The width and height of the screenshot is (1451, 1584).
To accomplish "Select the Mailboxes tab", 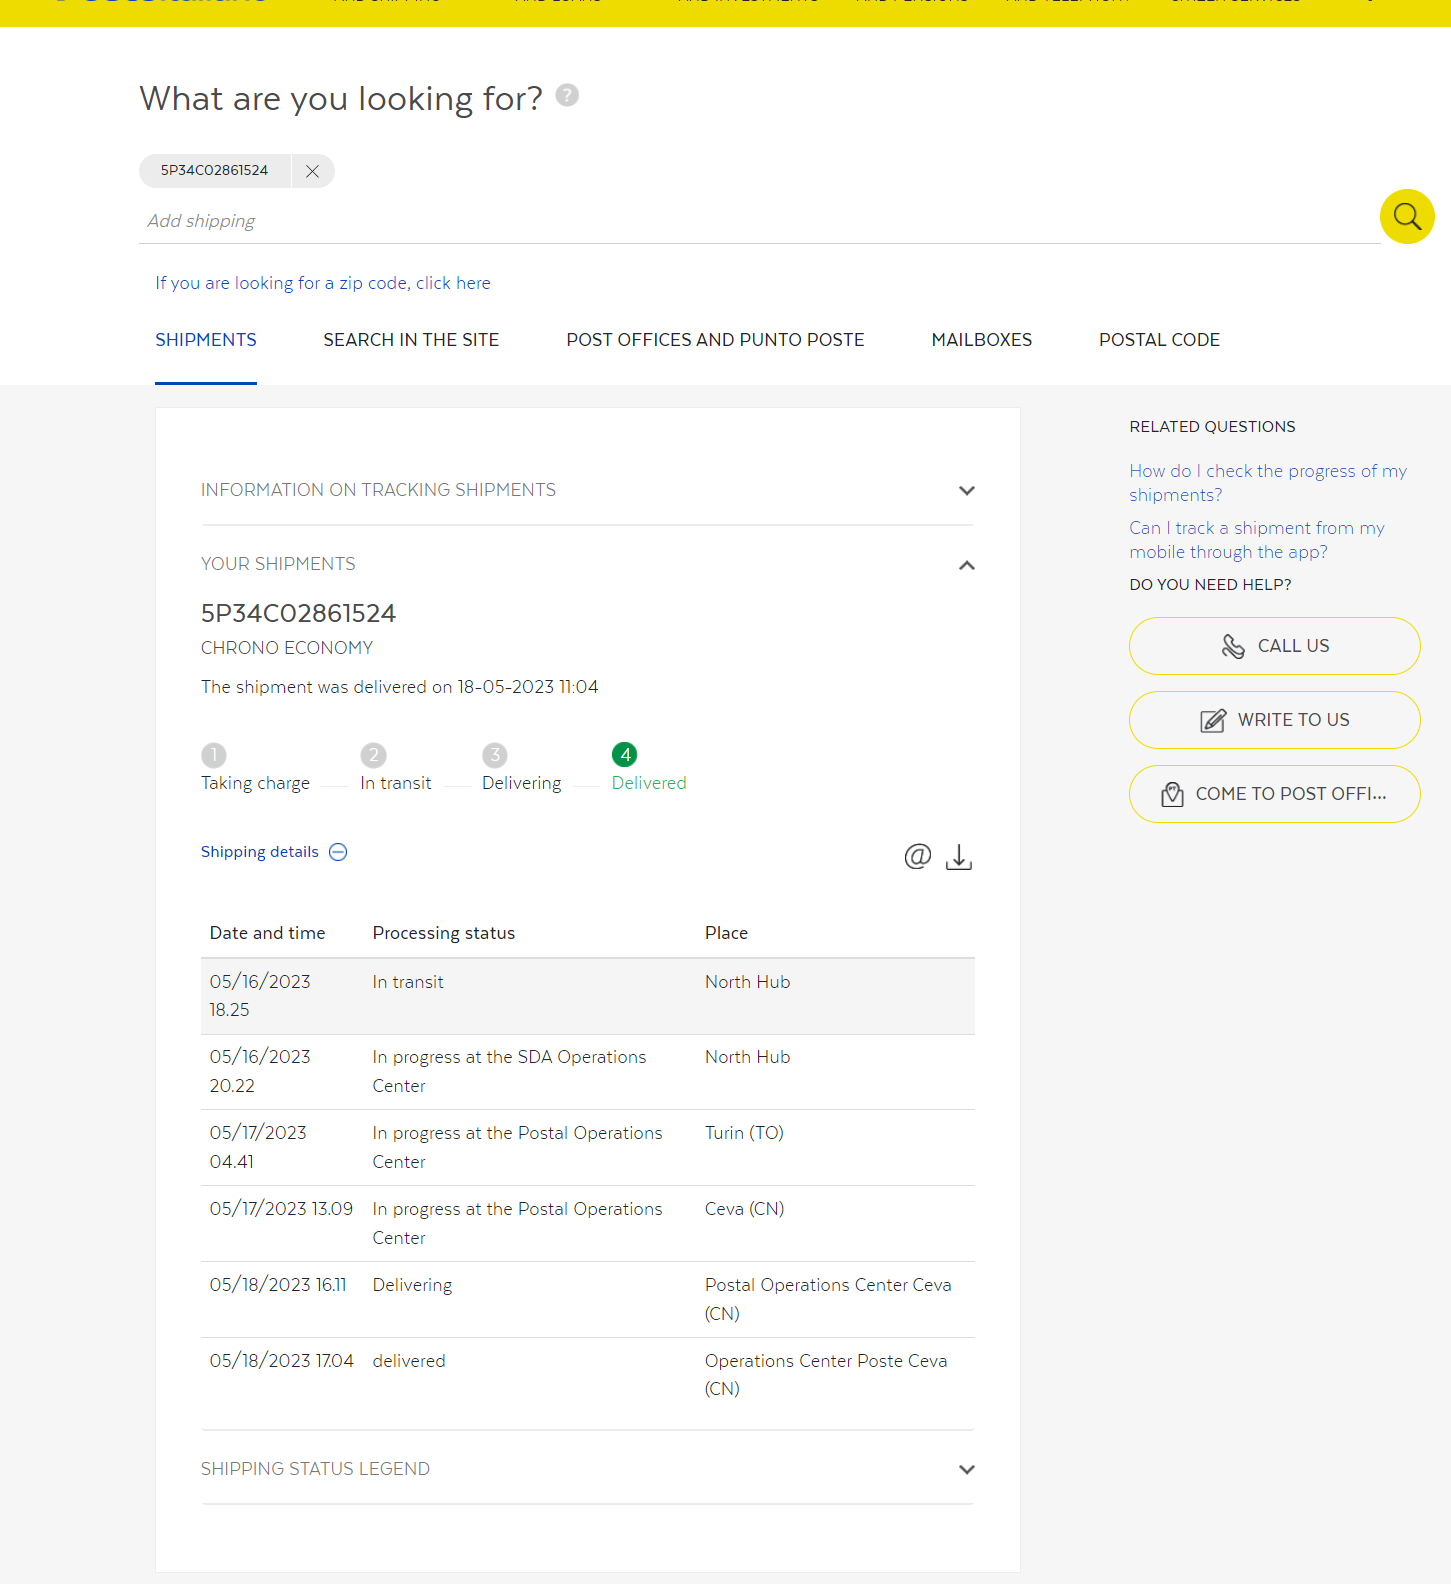I will point(981,340).
